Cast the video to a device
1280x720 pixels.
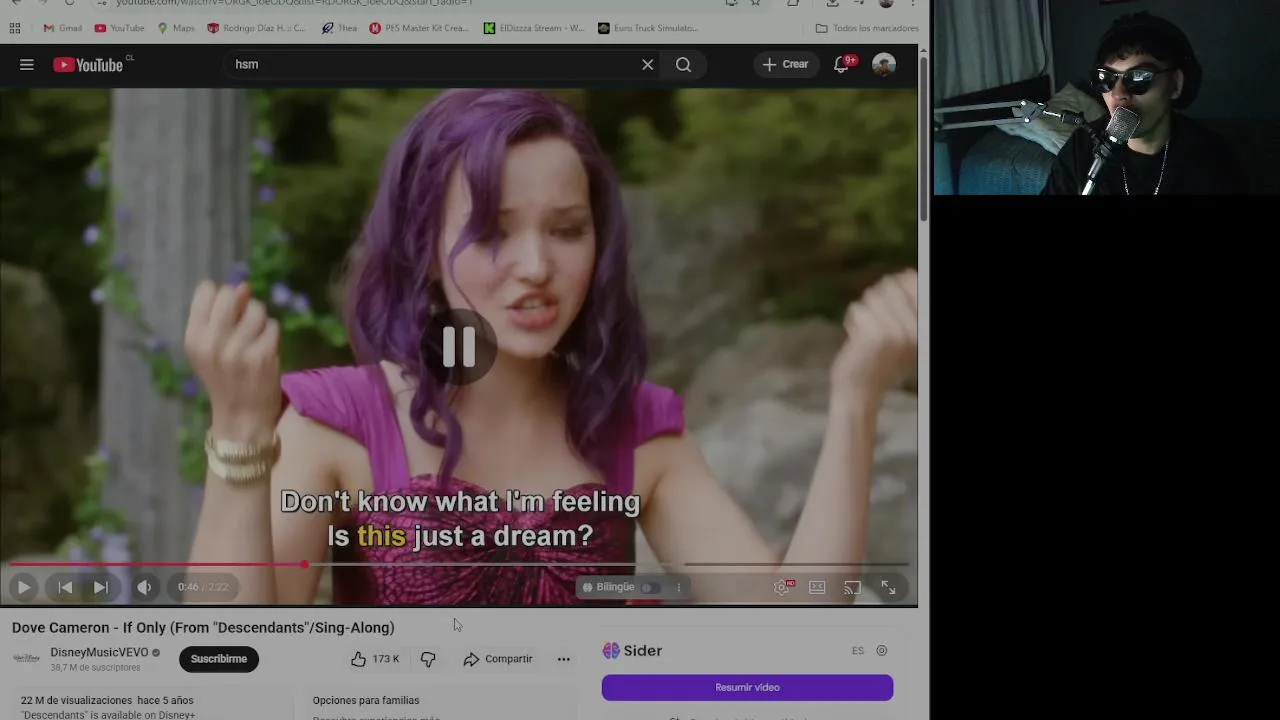click(852, 587)
